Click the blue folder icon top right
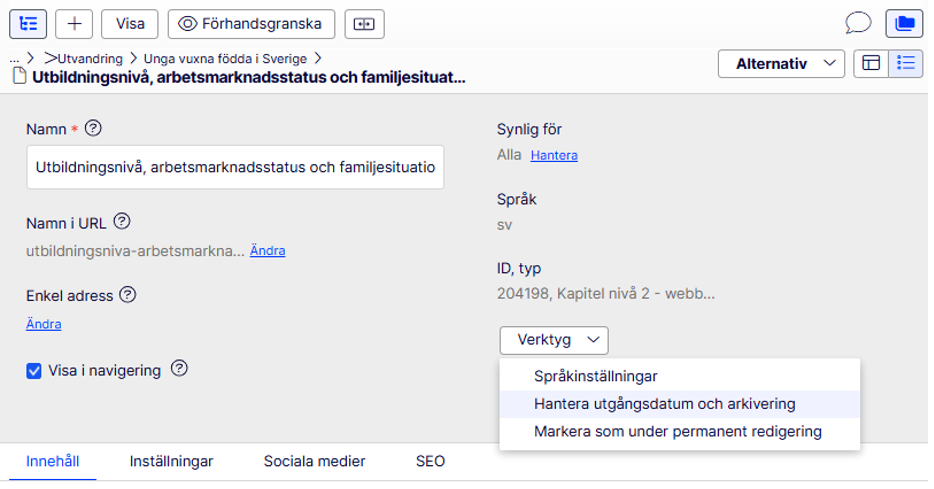Viewport: 934px width, 489px height. pos(904,23)
